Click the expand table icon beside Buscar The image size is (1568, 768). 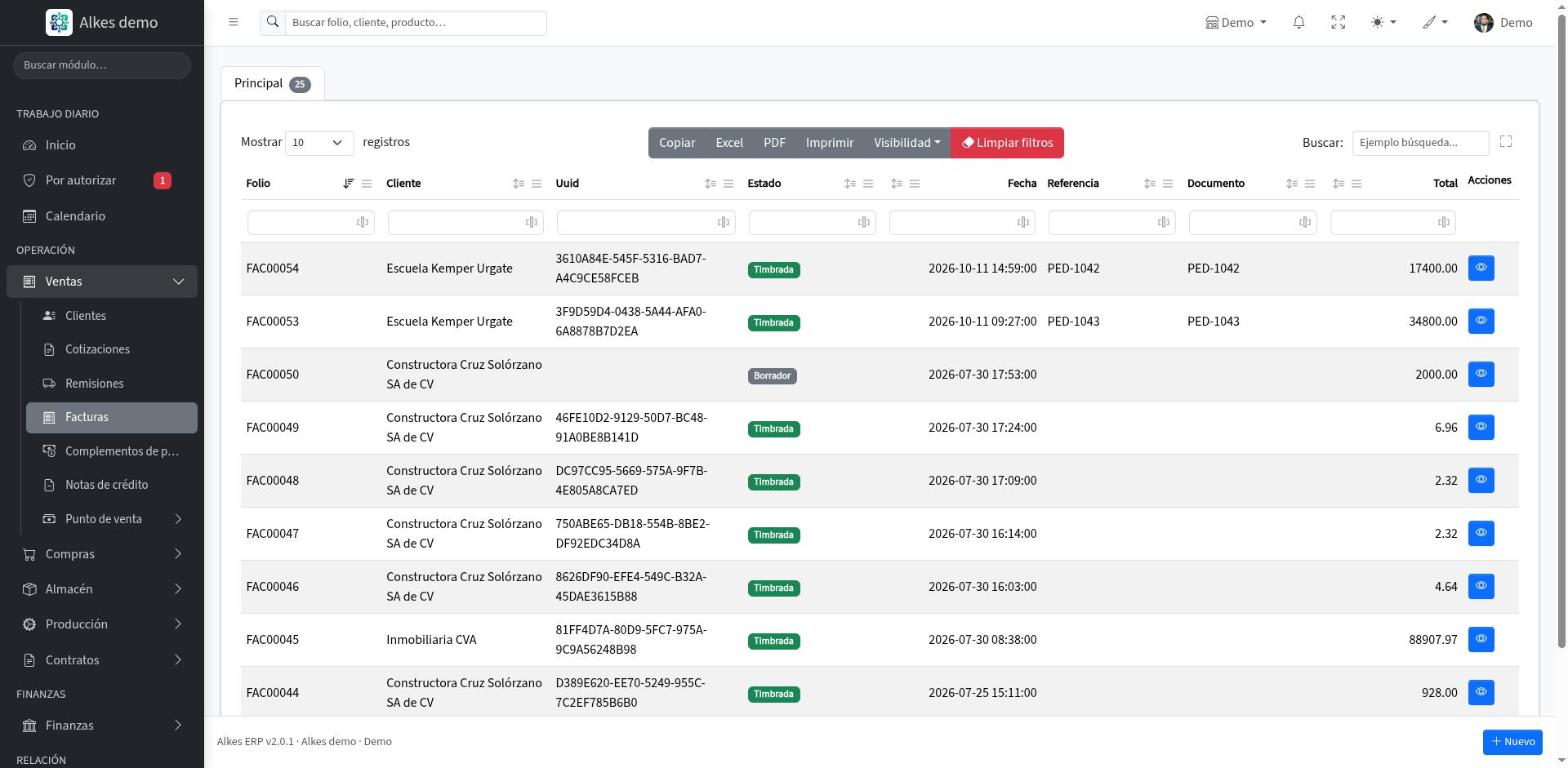[x=1505, y=142]
